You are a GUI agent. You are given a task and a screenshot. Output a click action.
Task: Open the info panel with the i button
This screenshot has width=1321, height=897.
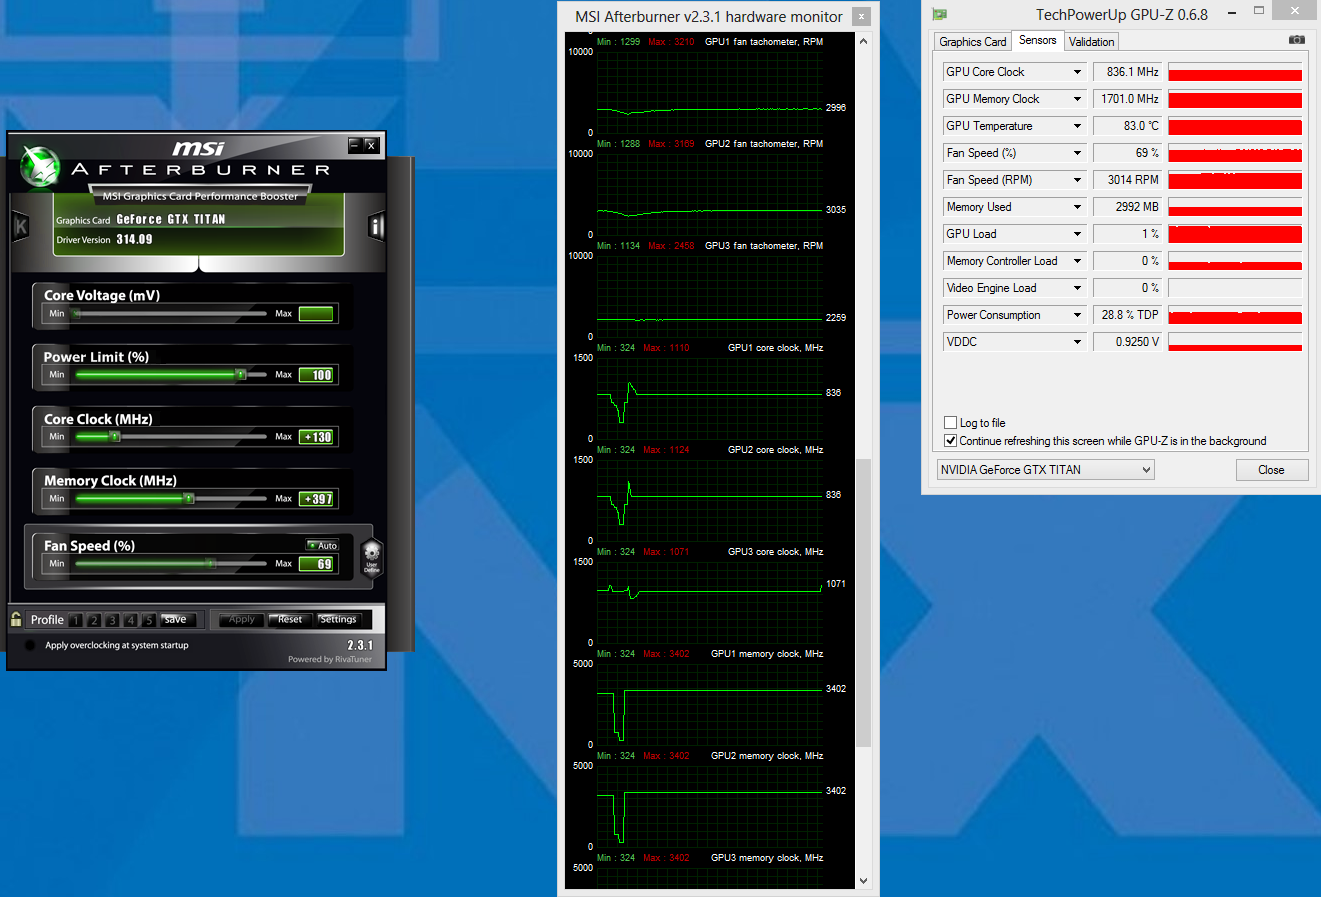click(376, 226)
